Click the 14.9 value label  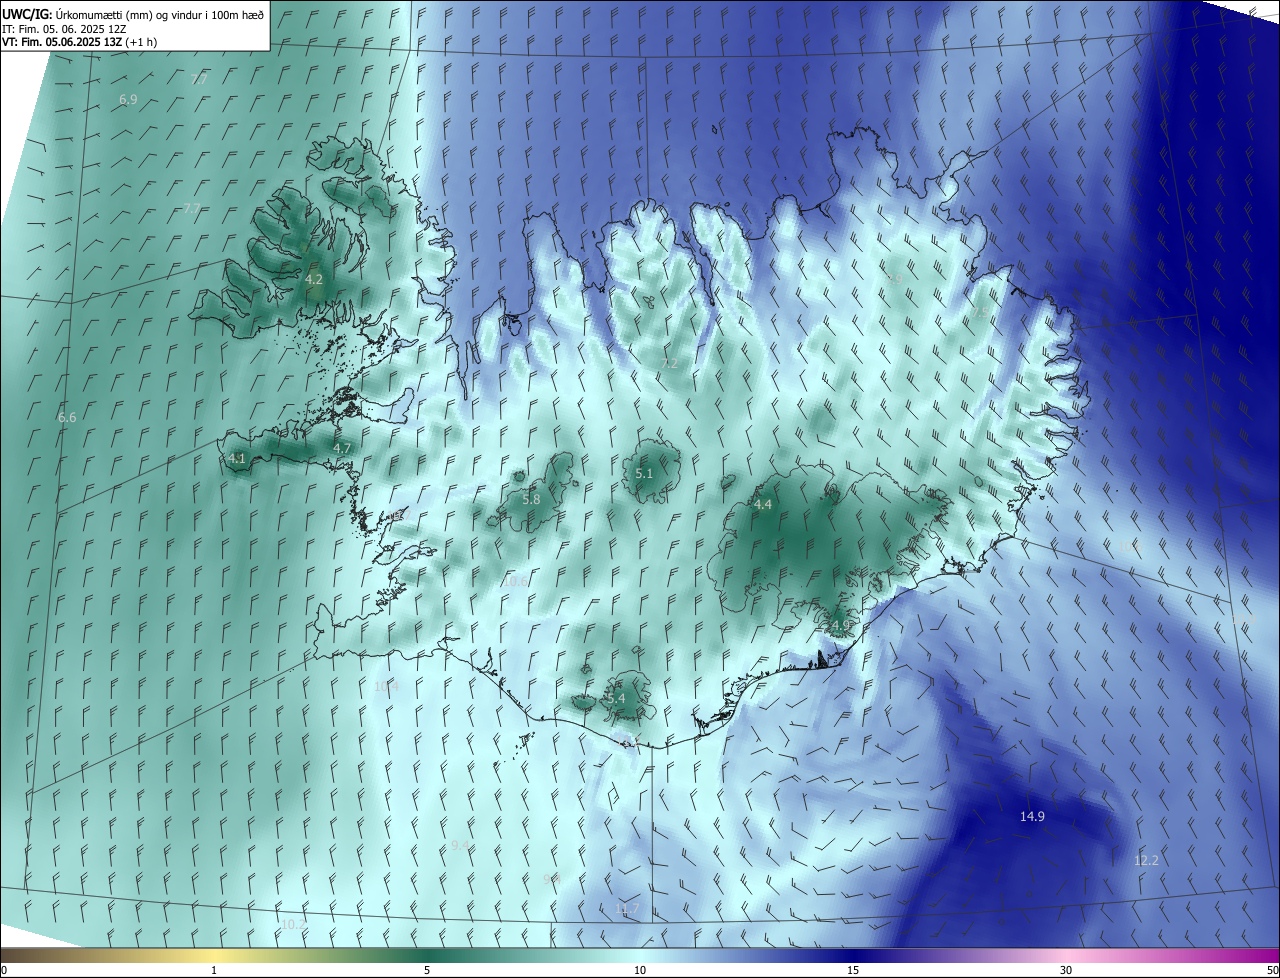(1032, 816)
